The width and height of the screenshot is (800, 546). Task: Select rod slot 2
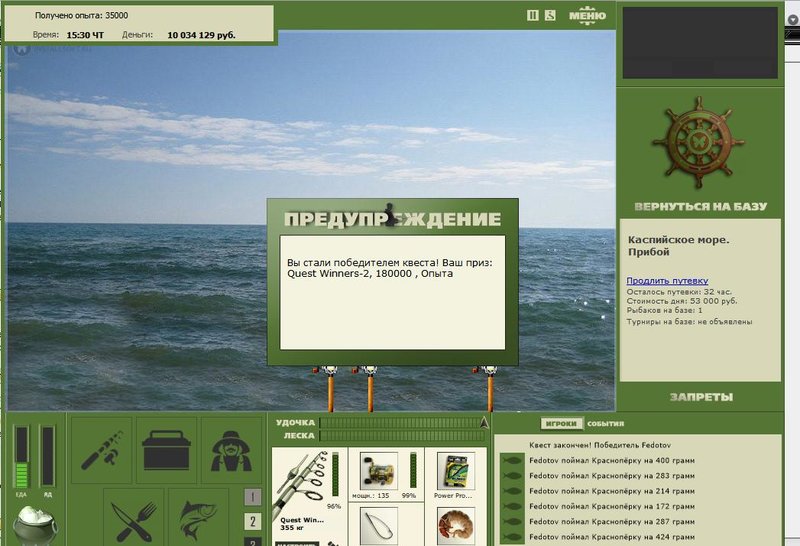[253, 522]
